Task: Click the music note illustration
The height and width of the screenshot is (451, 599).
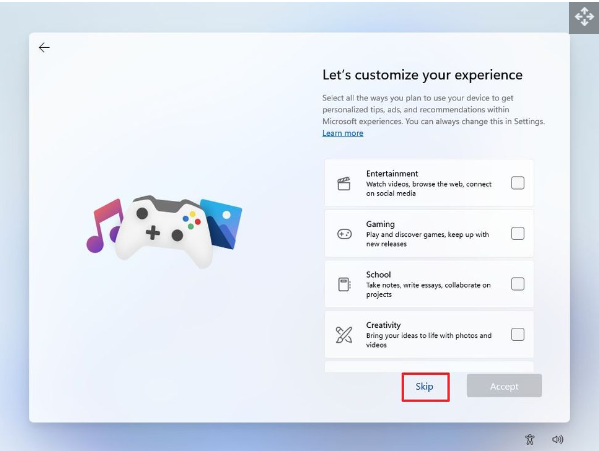Action: coord(104,225)
